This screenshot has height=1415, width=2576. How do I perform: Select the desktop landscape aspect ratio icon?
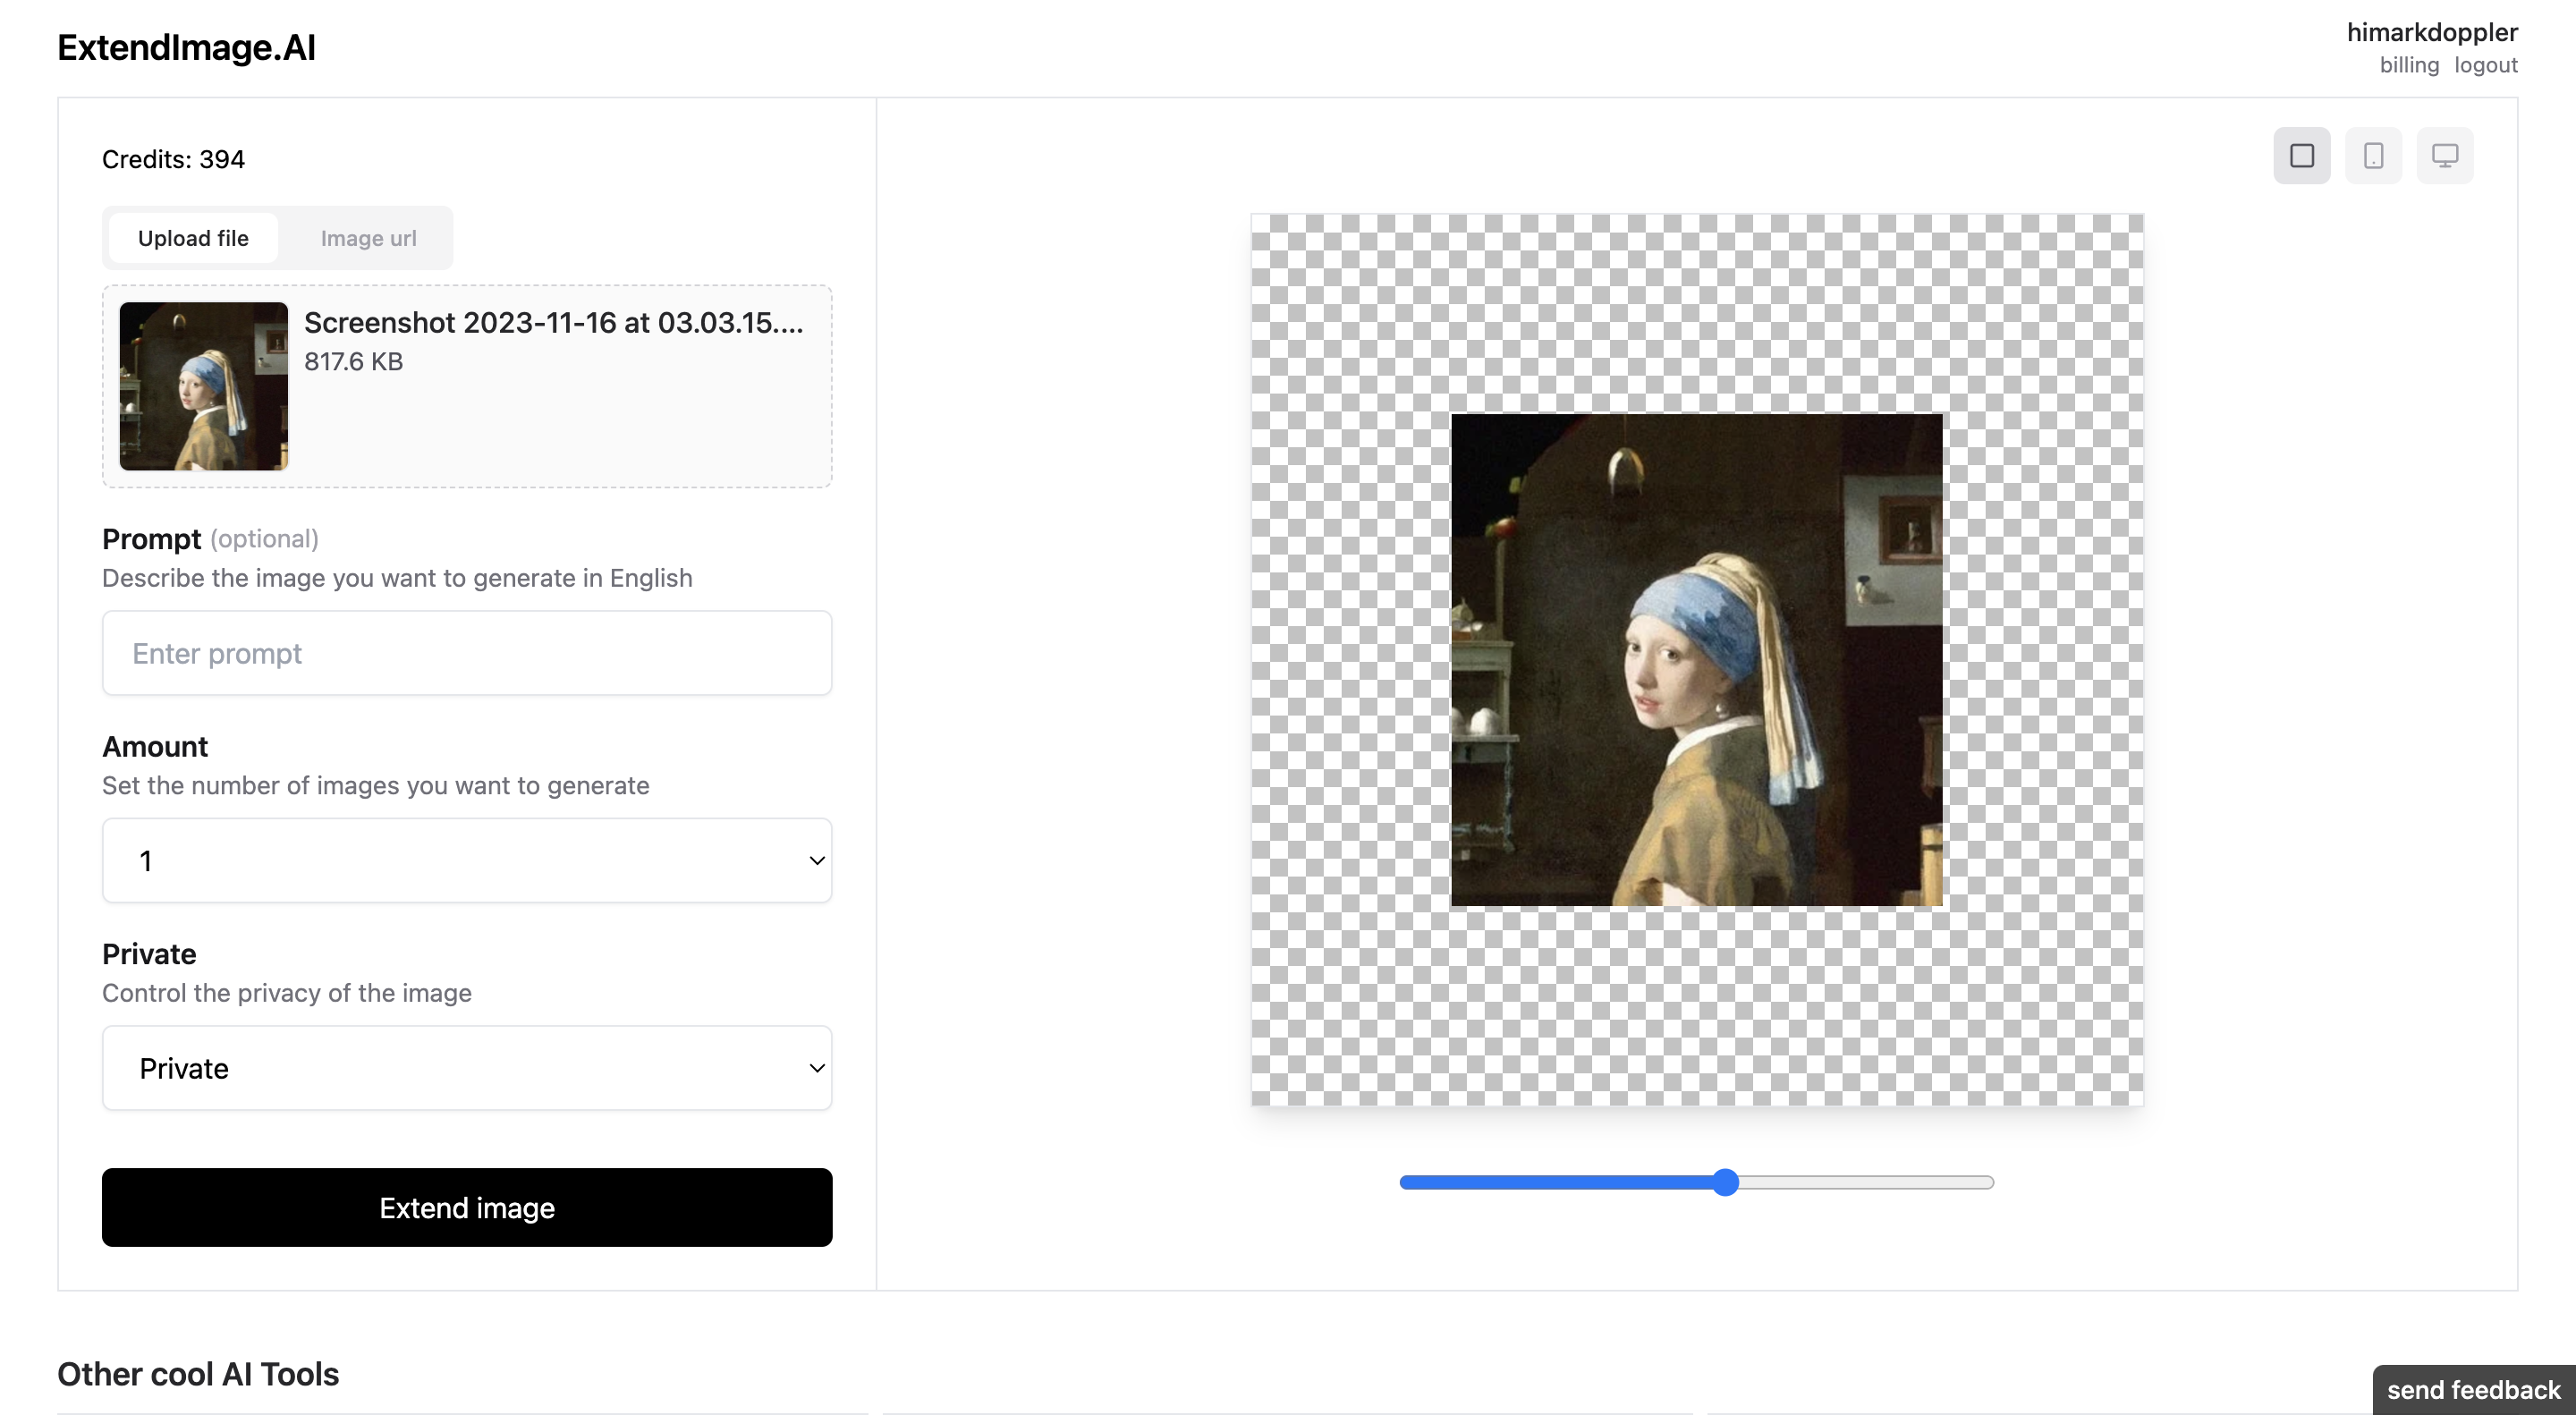[x=2444, y=155]
